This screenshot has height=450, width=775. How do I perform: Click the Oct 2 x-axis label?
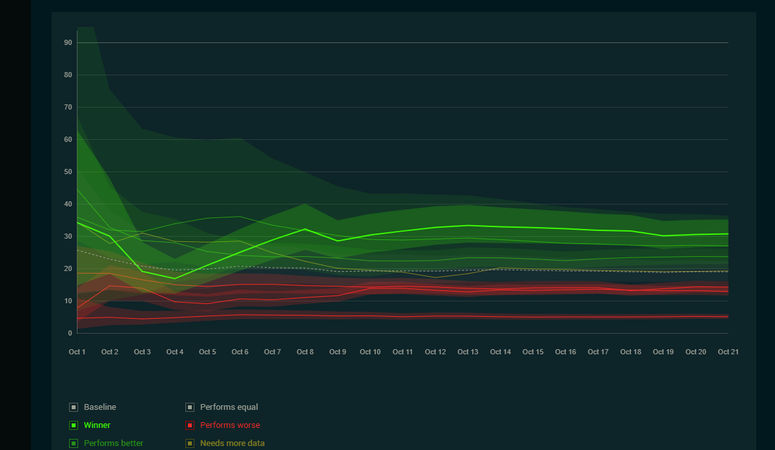point(110,352)
